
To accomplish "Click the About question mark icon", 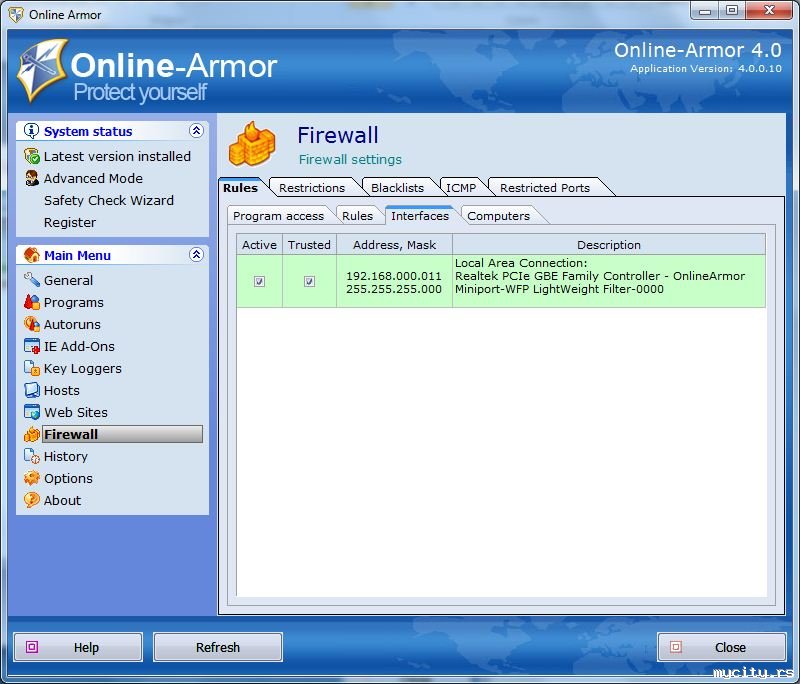I will 32,500.
